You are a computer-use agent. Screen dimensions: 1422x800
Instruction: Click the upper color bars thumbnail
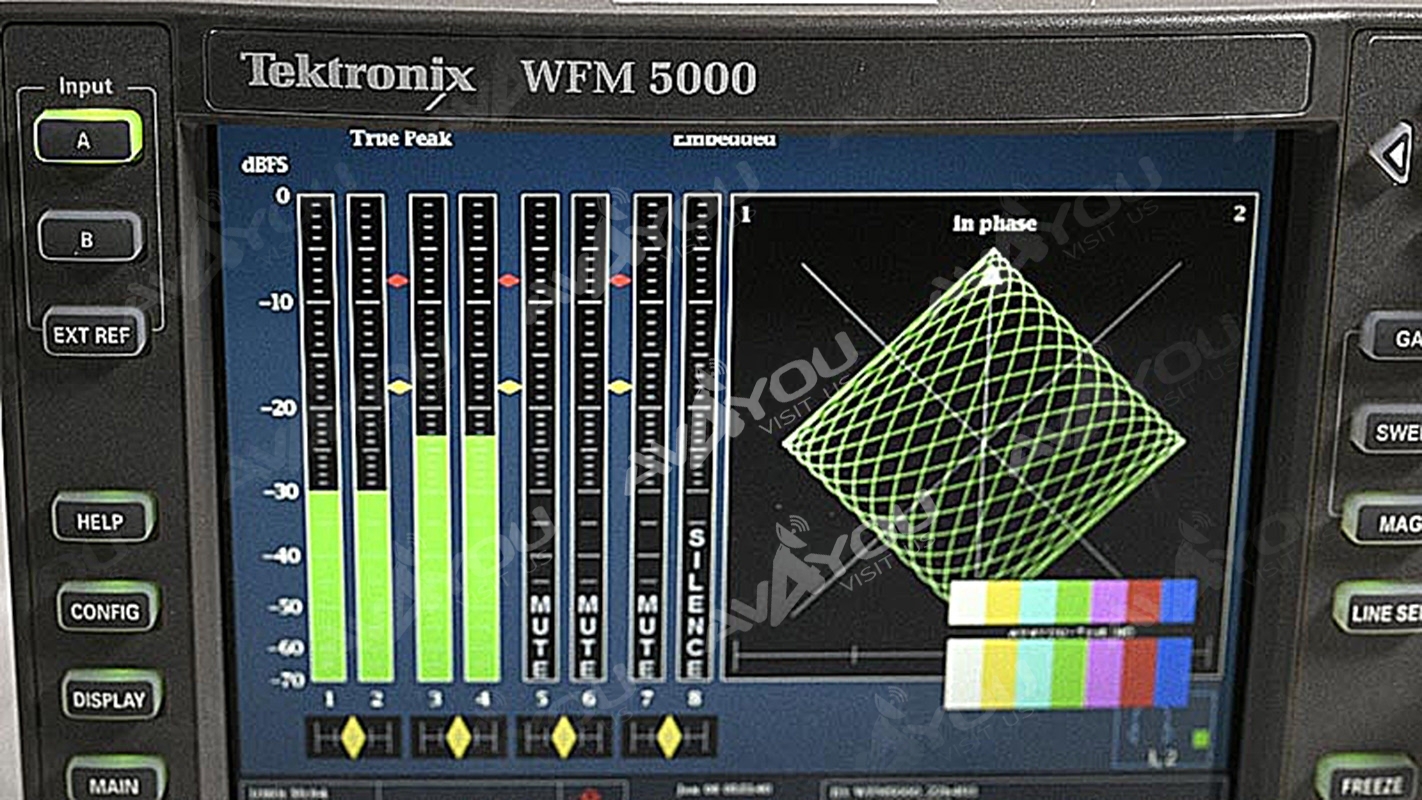[1072, 602]
